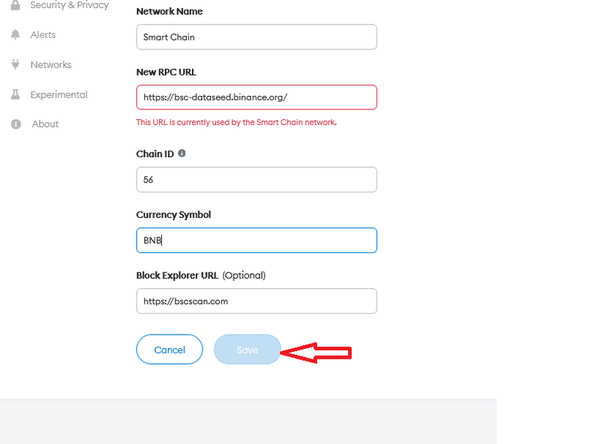Click the Currency Symbol field containing BNB
600x444 pixels.
pyautogui.click(x=256, y=241)
